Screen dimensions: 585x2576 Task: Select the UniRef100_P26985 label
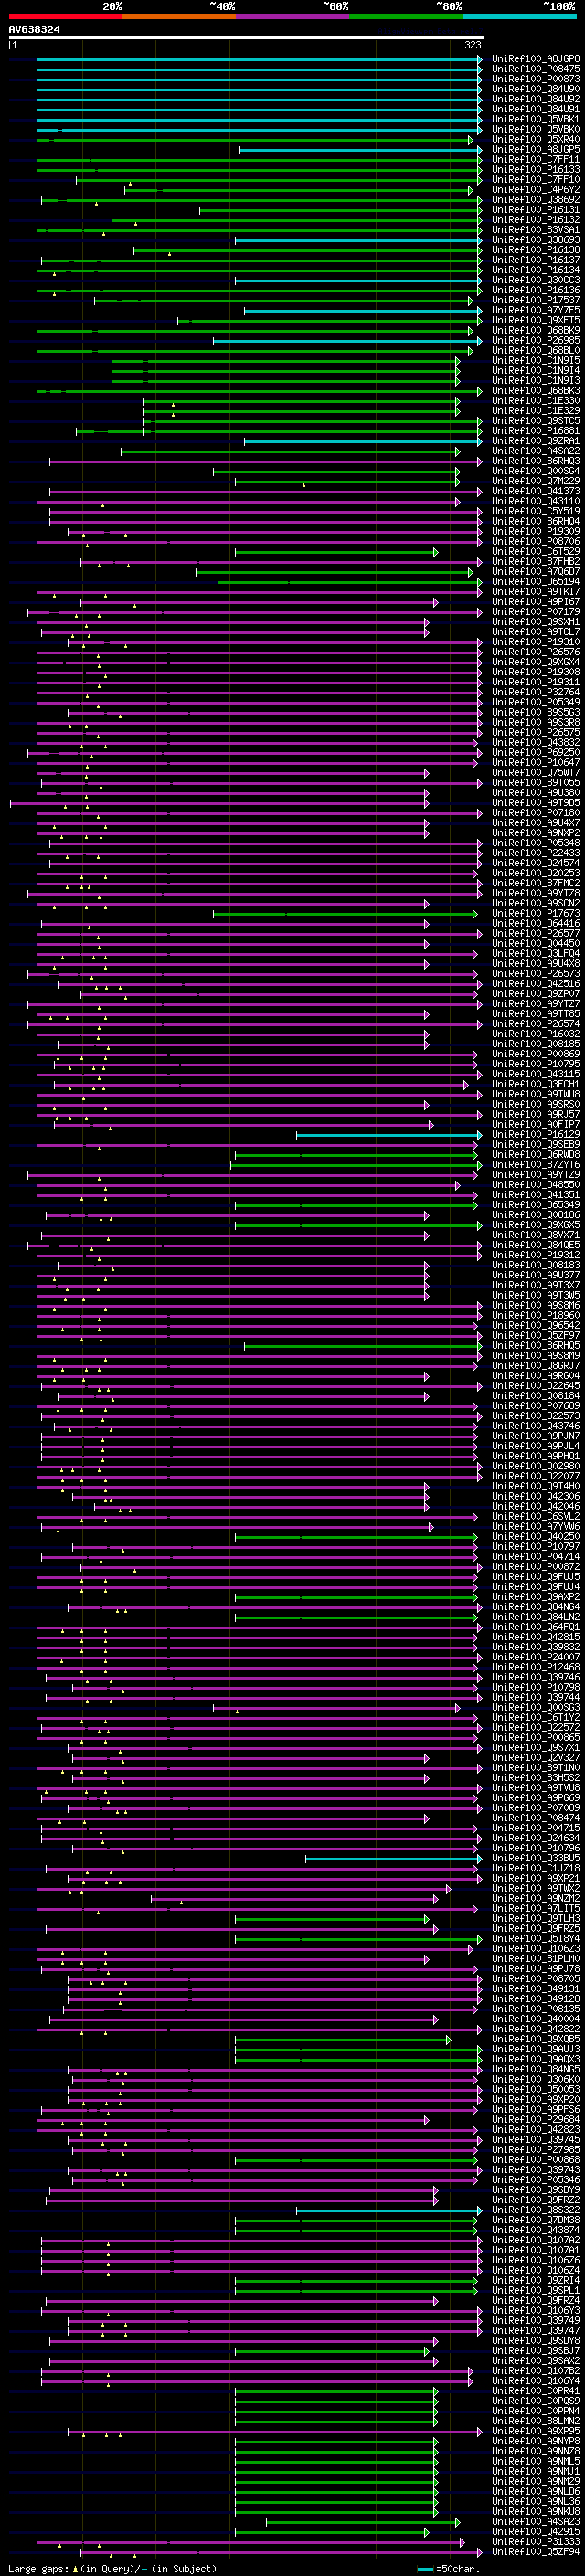[536, 340]
